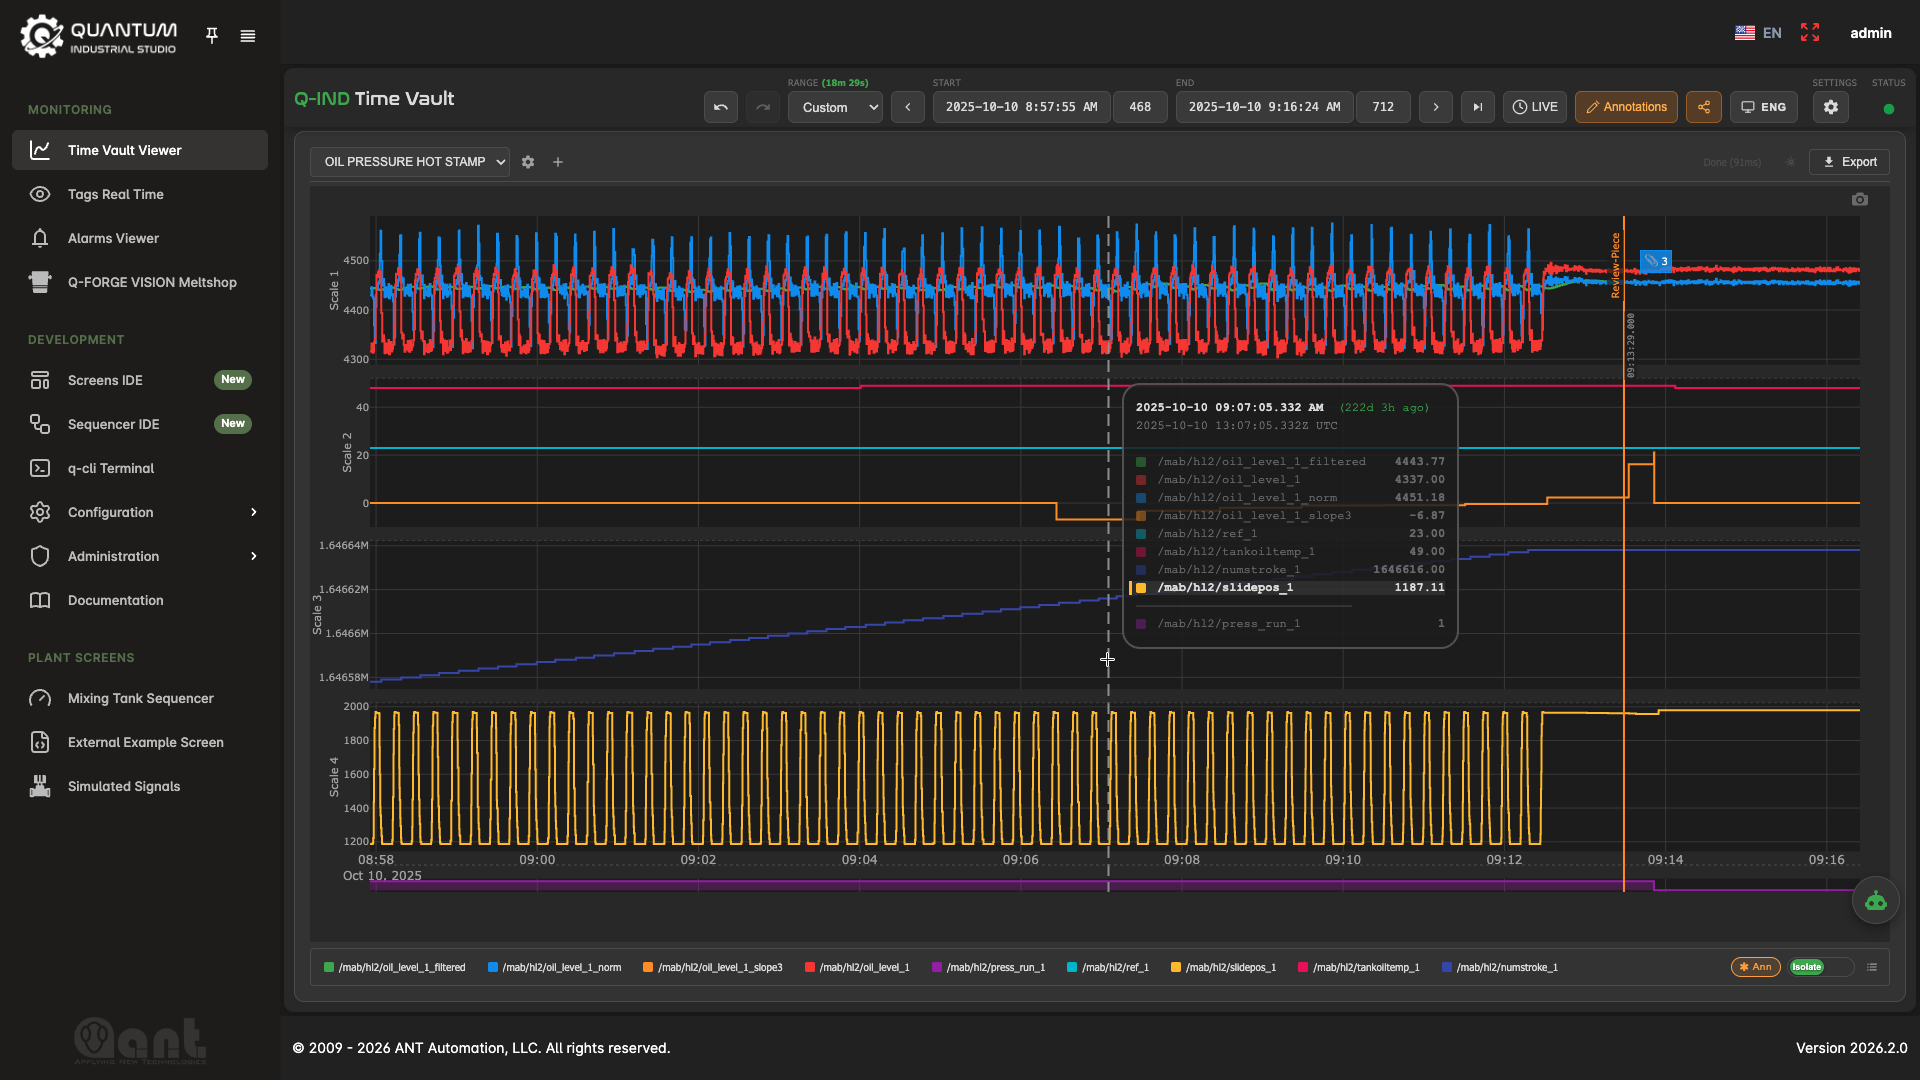Open the paperclip annotation marker 3
Screen dimensions: 1920x1080
point(1656,261)
